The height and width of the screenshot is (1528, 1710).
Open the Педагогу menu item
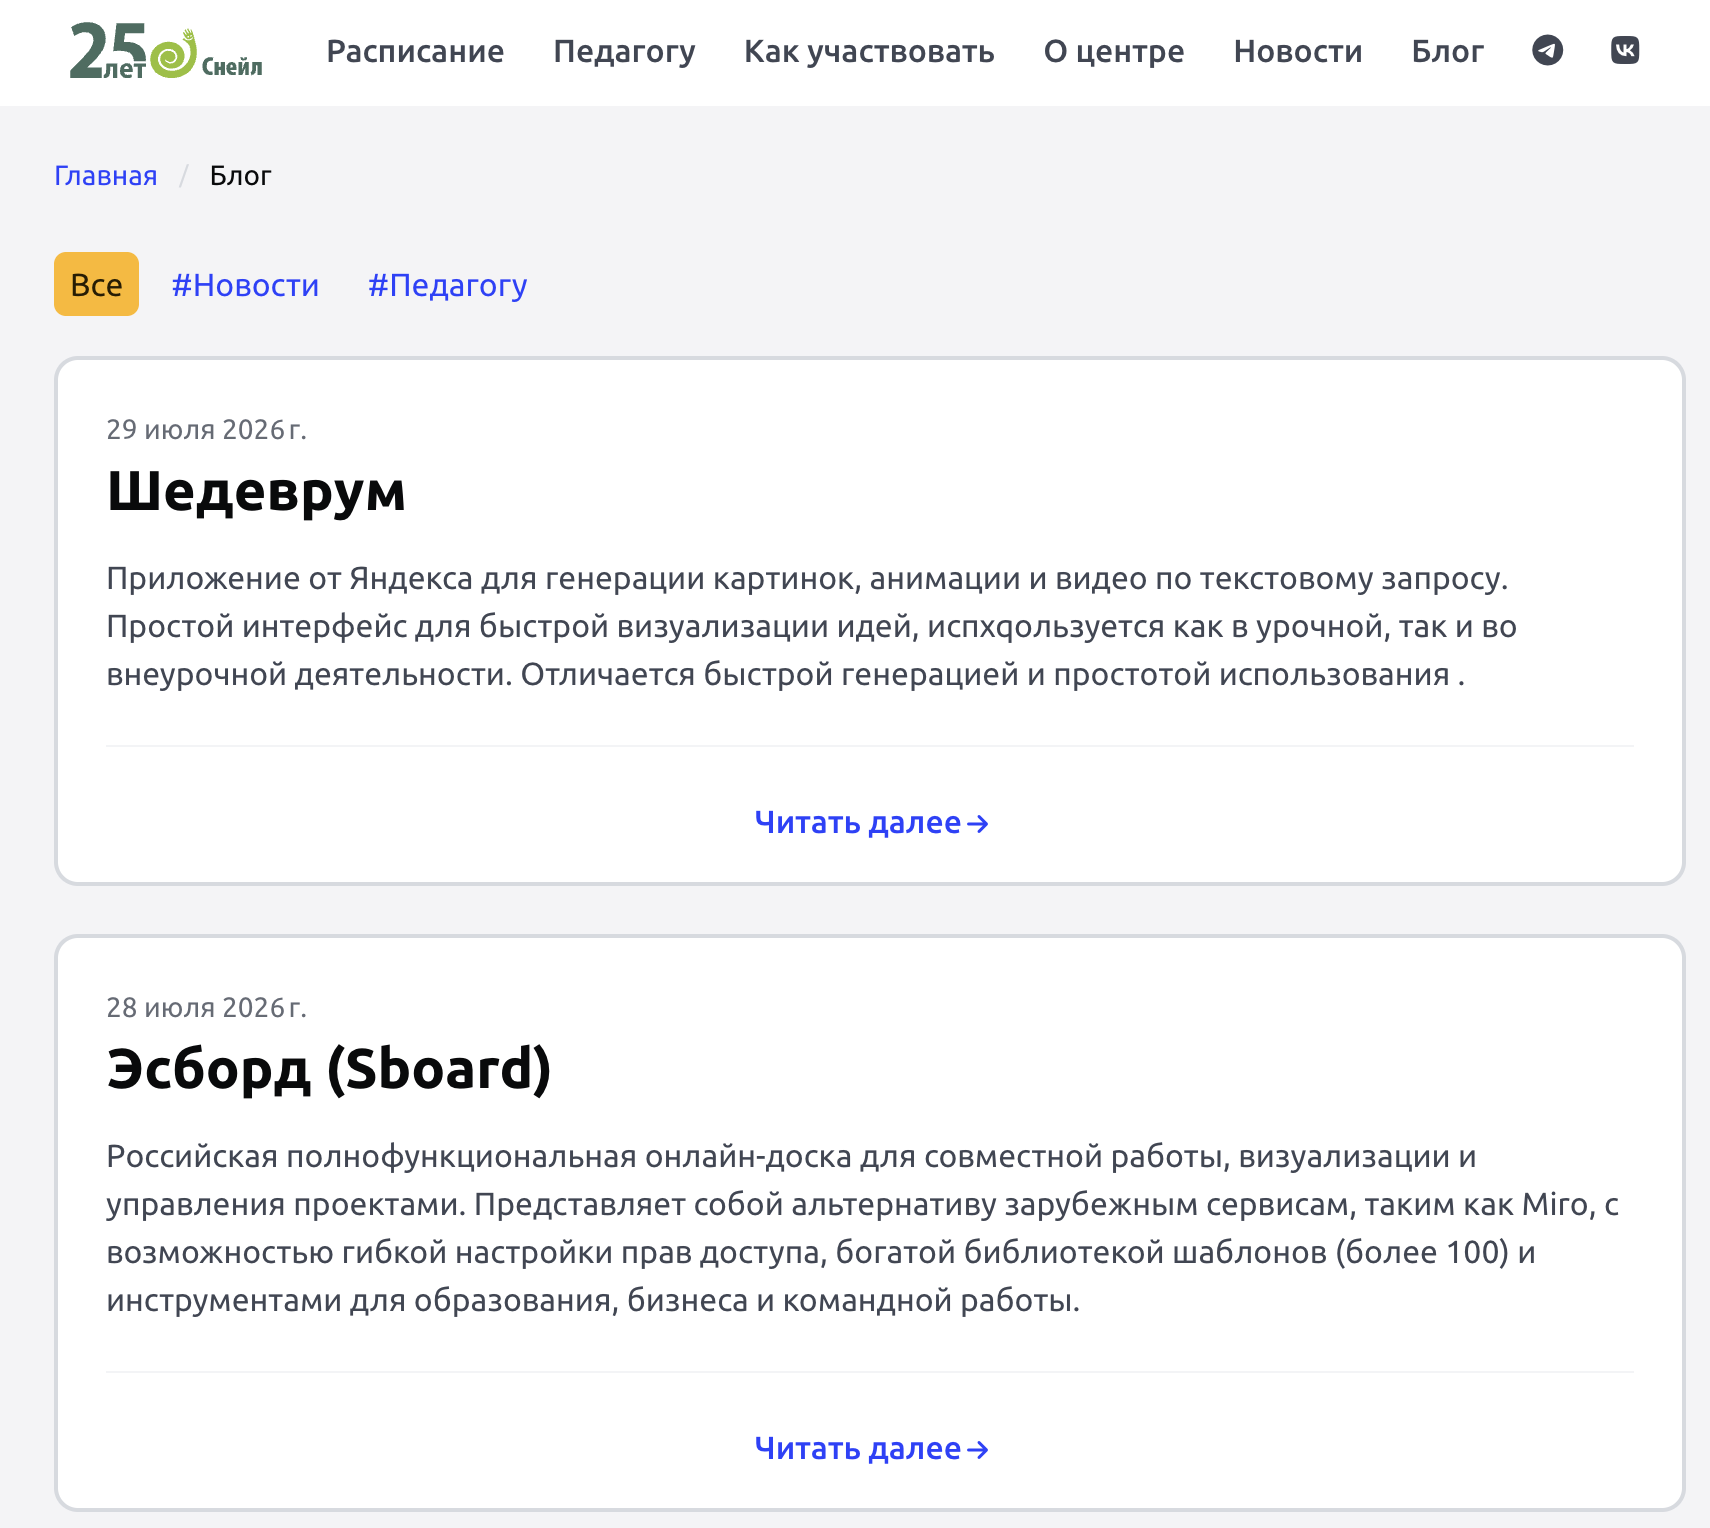click(x=624, y=51)
